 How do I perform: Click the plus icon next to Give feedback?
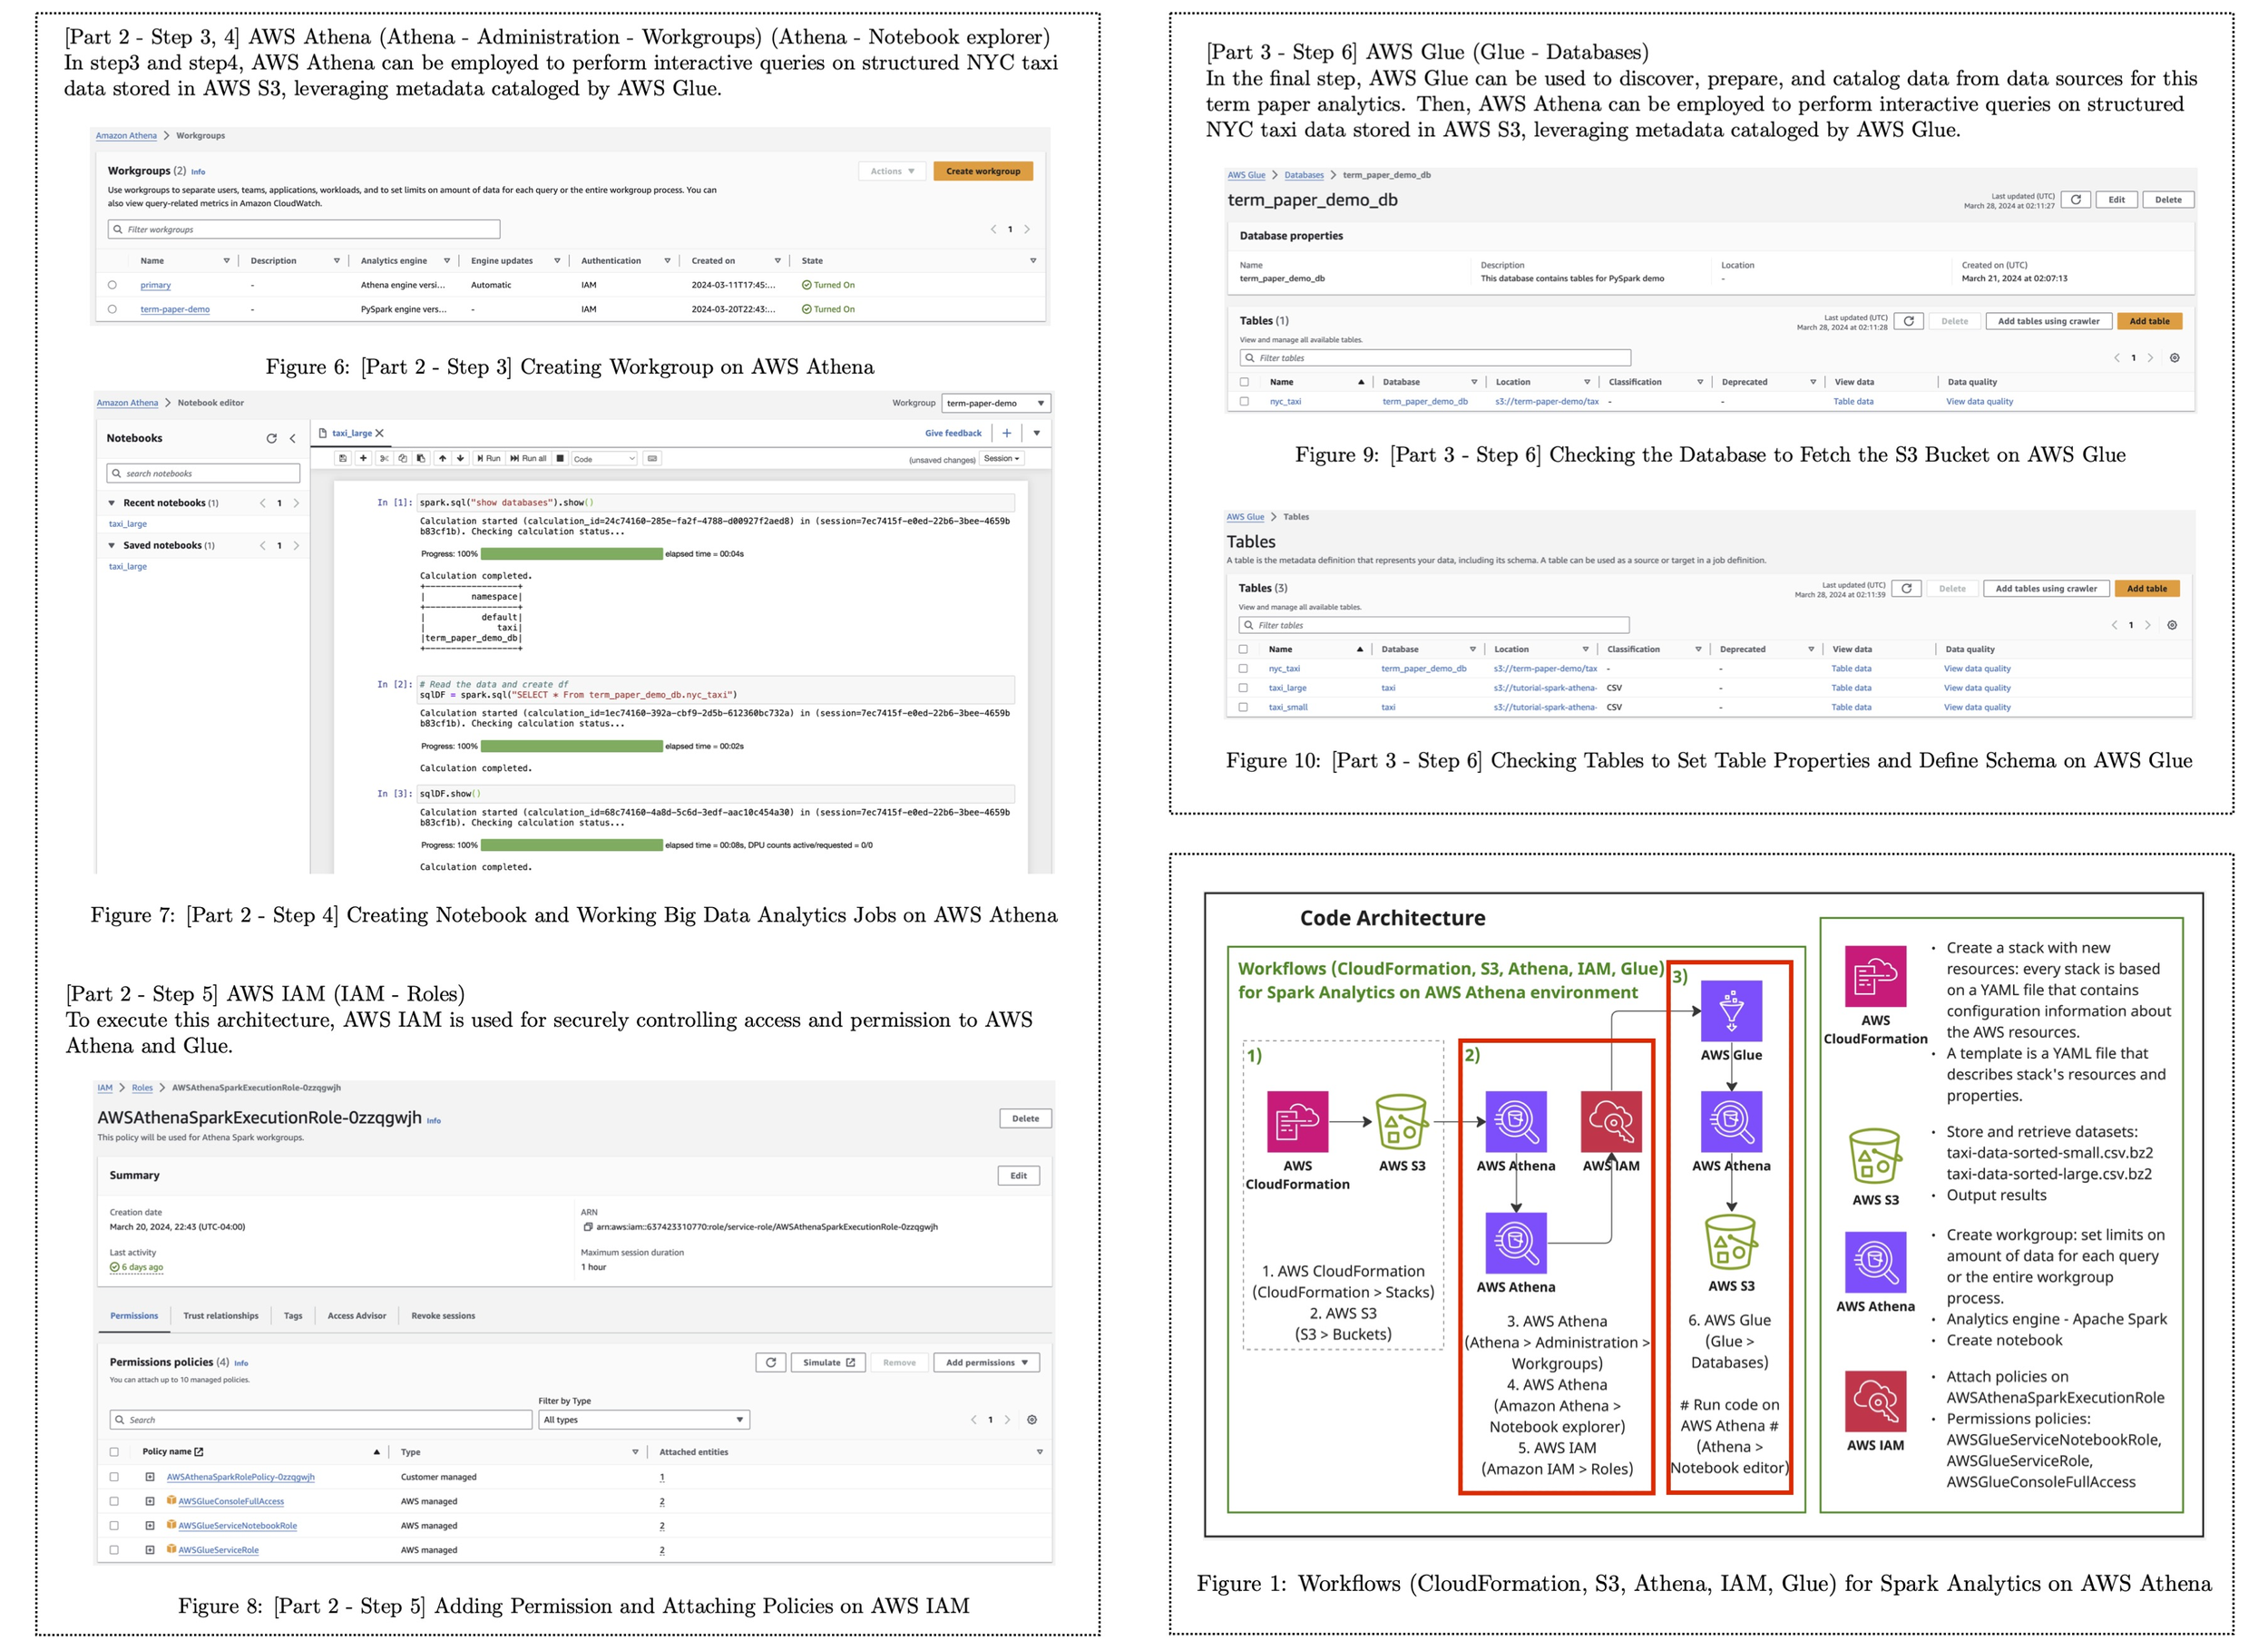[x=1006, y=433]
